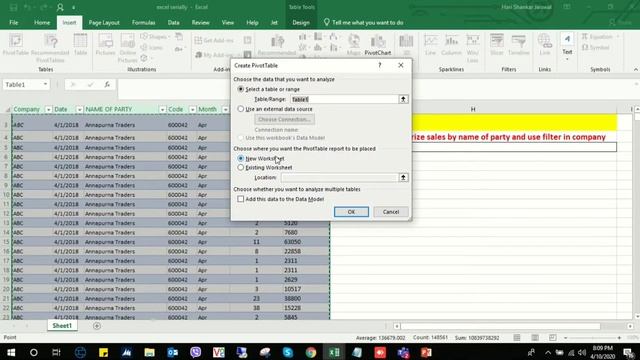Open the File tab
640x360 pixels.
(13, 22)
